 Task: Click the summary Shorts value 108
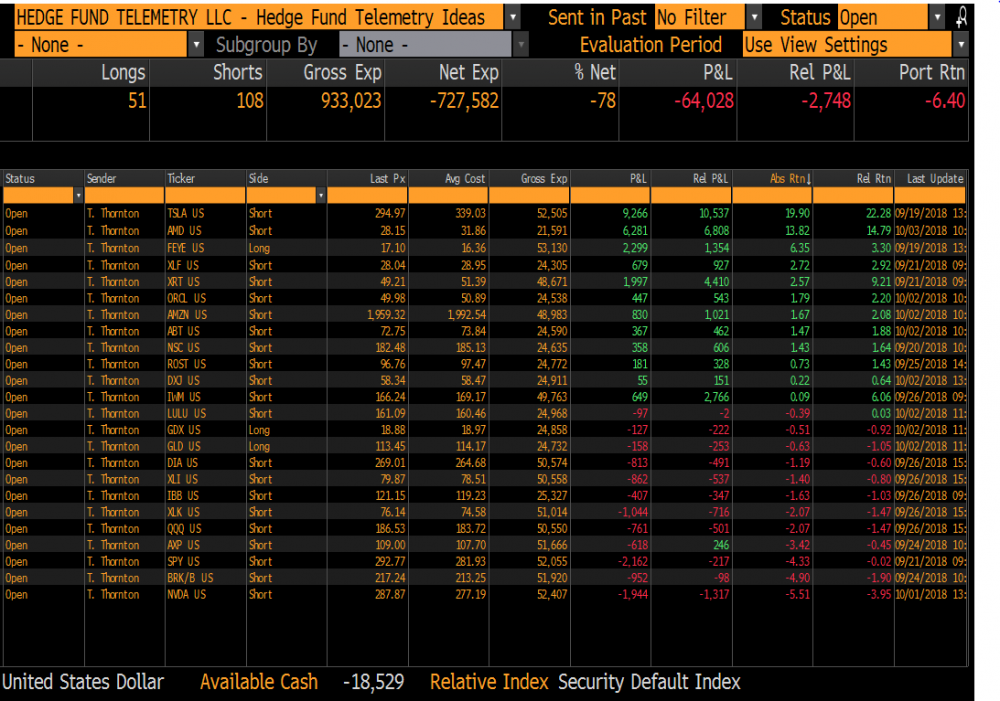(x=250, y=101)
